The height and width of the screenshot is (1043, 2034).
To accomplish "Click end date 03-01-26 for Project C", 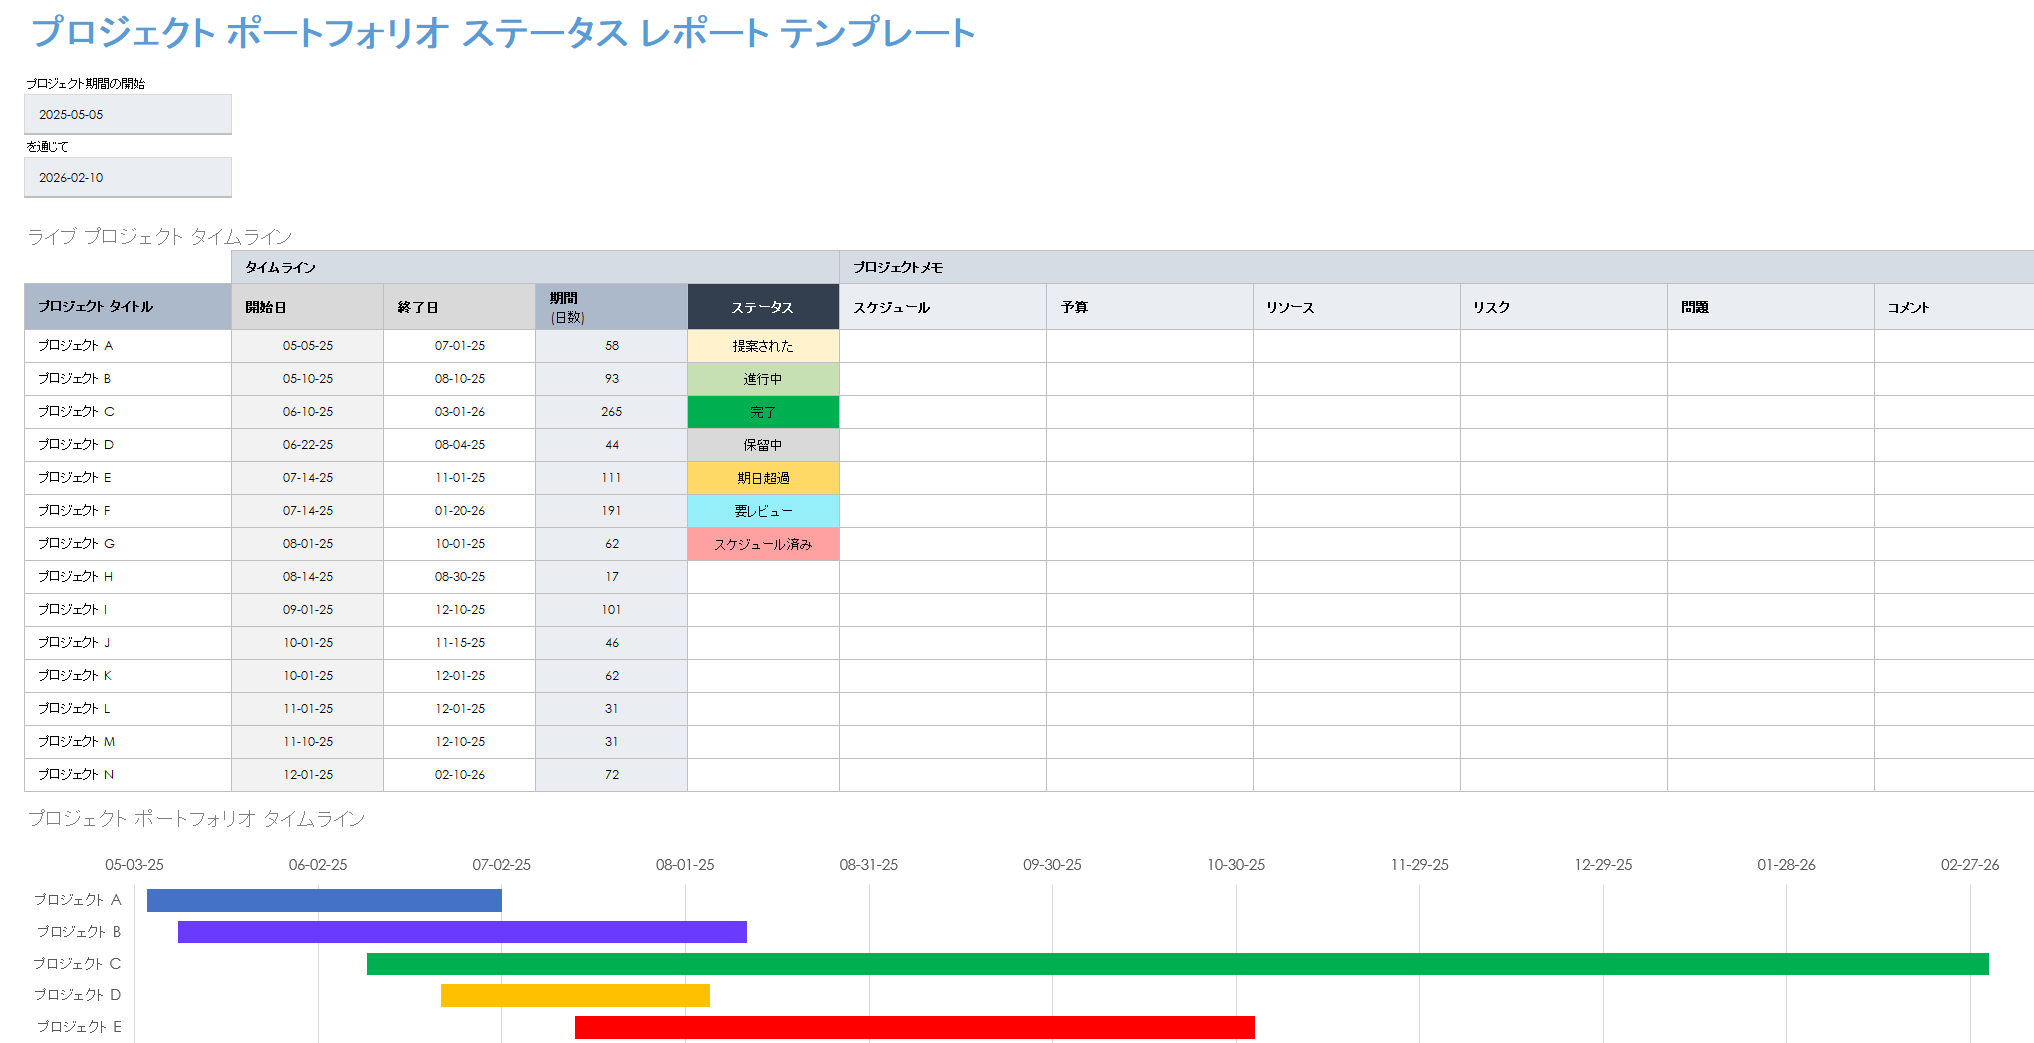I will coord(460,412).
